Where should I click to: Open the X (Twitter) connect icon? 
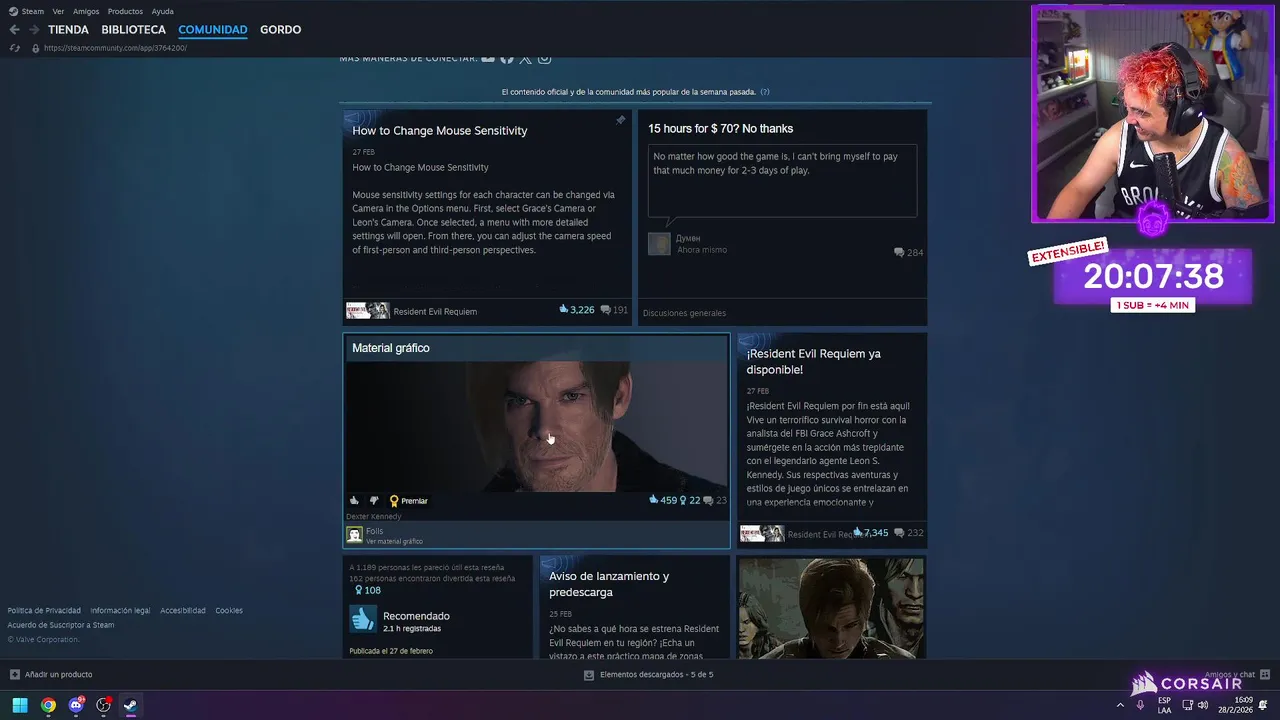coord(526,59)
